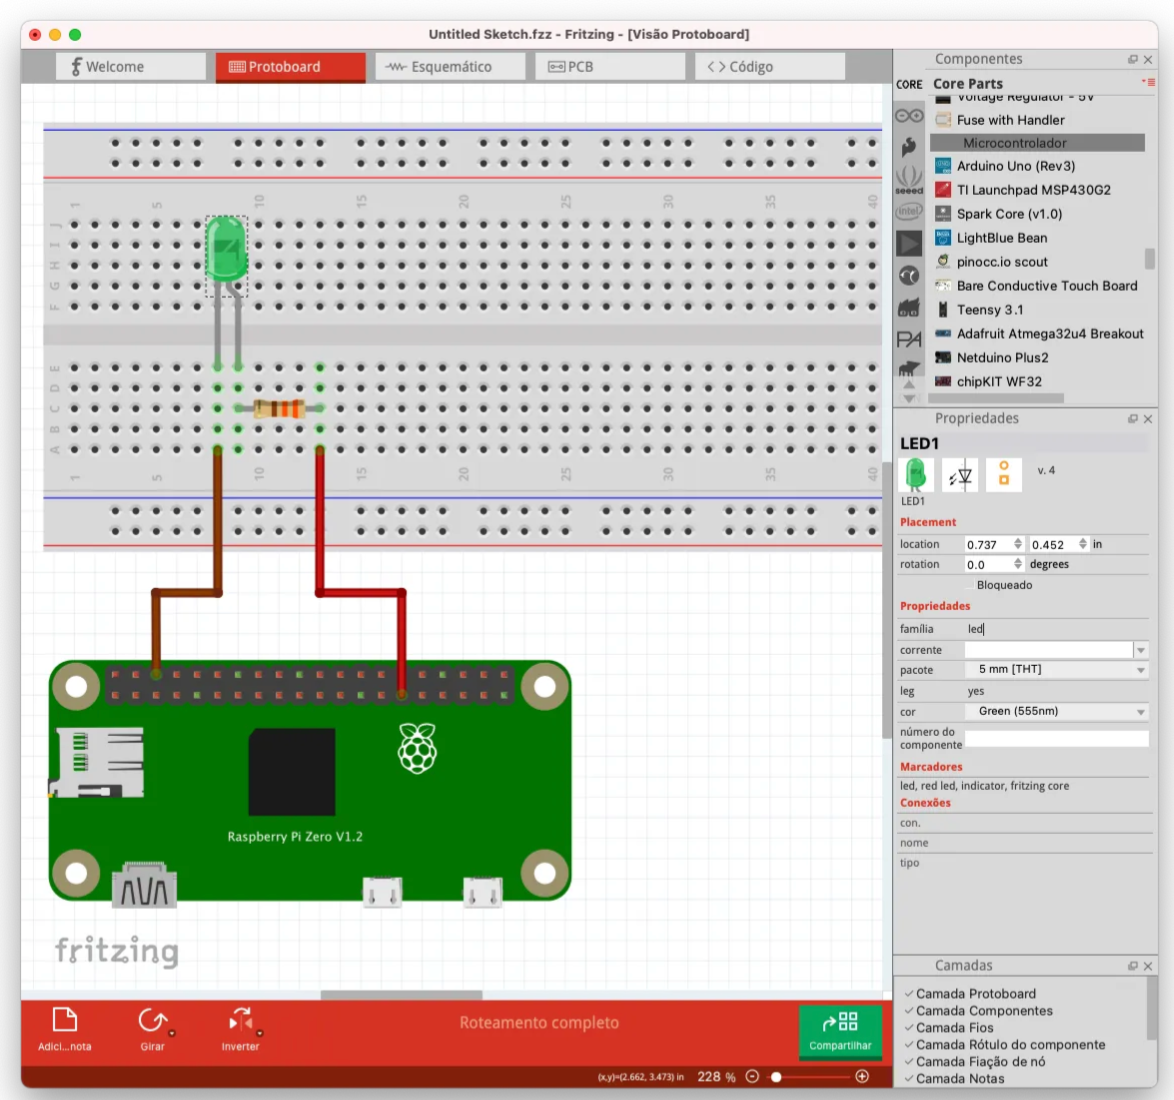Switch to the Esquemático tab
This screenshot has width=1174, height=1100.
coord(451,67)
